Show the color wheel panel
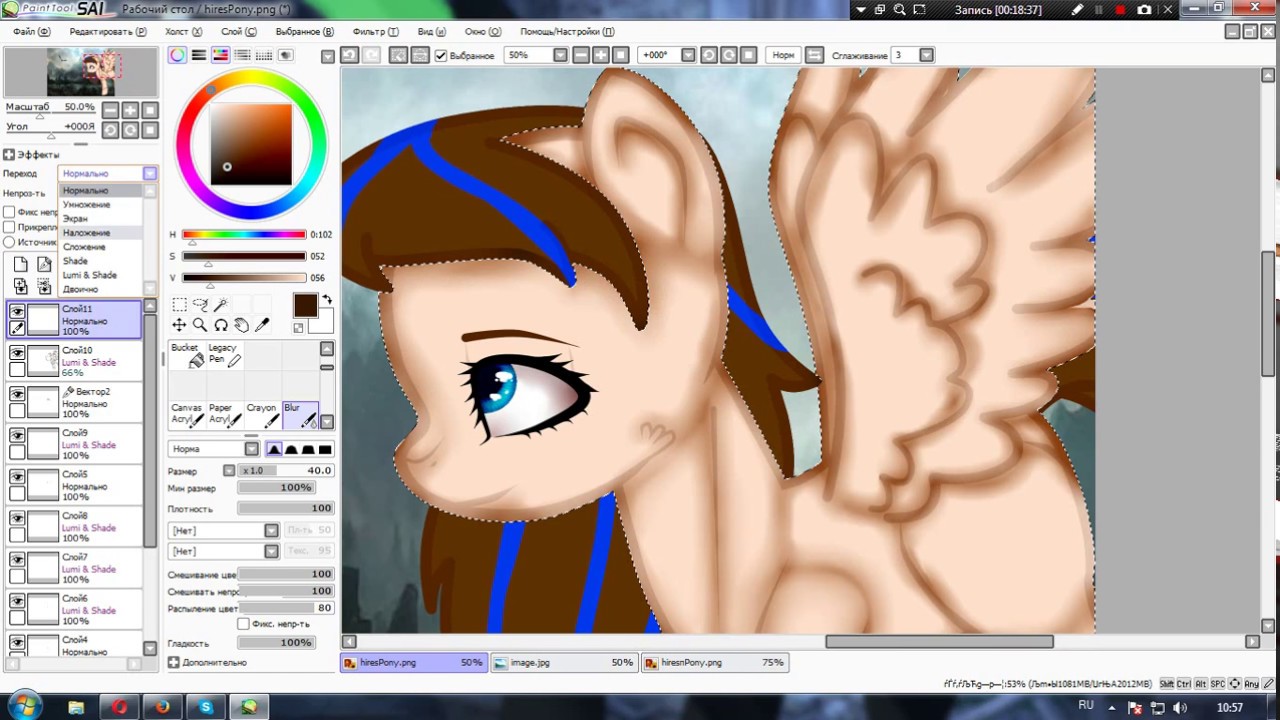The image size is (1280, 720). tap(177, 55)
